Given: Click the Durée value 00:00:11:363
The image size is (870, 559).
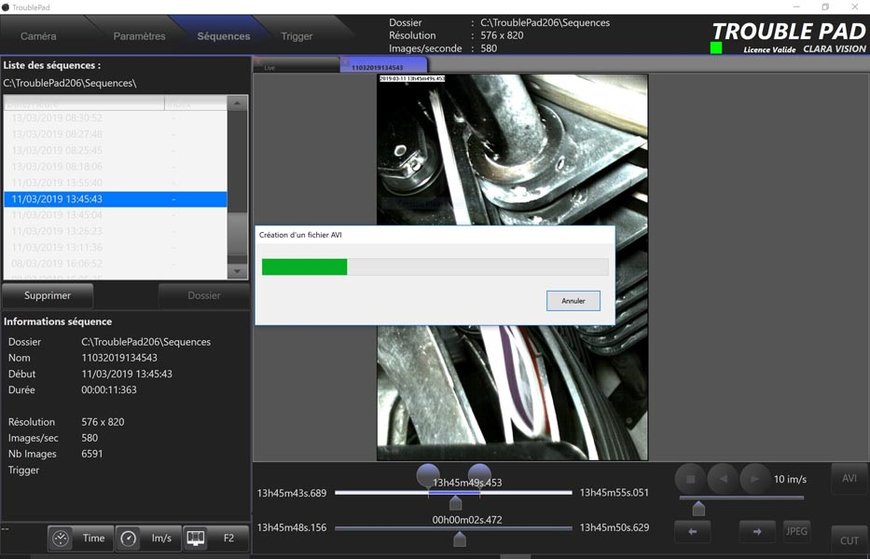Looking at the screenshot, I should click(109, 390).
